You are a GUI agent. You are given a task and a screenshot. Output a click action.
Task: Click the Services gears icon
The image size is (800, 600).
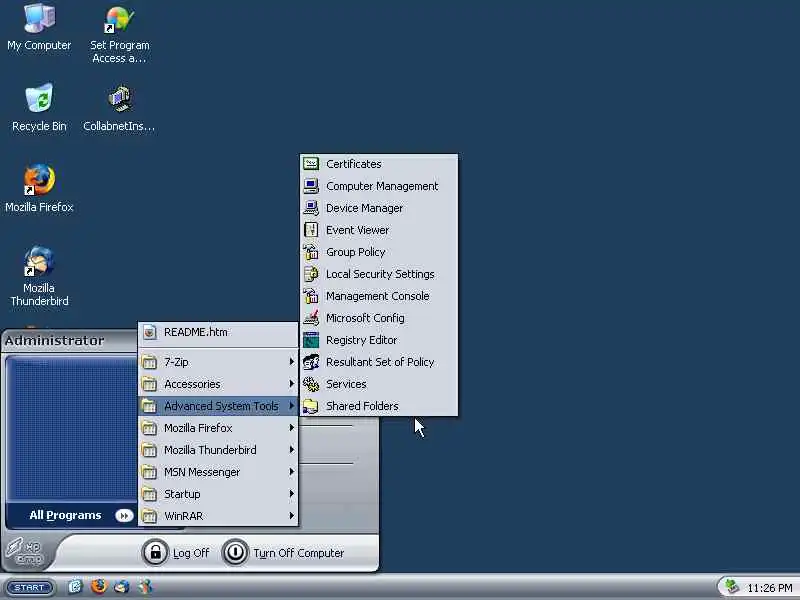coord(311,384)
